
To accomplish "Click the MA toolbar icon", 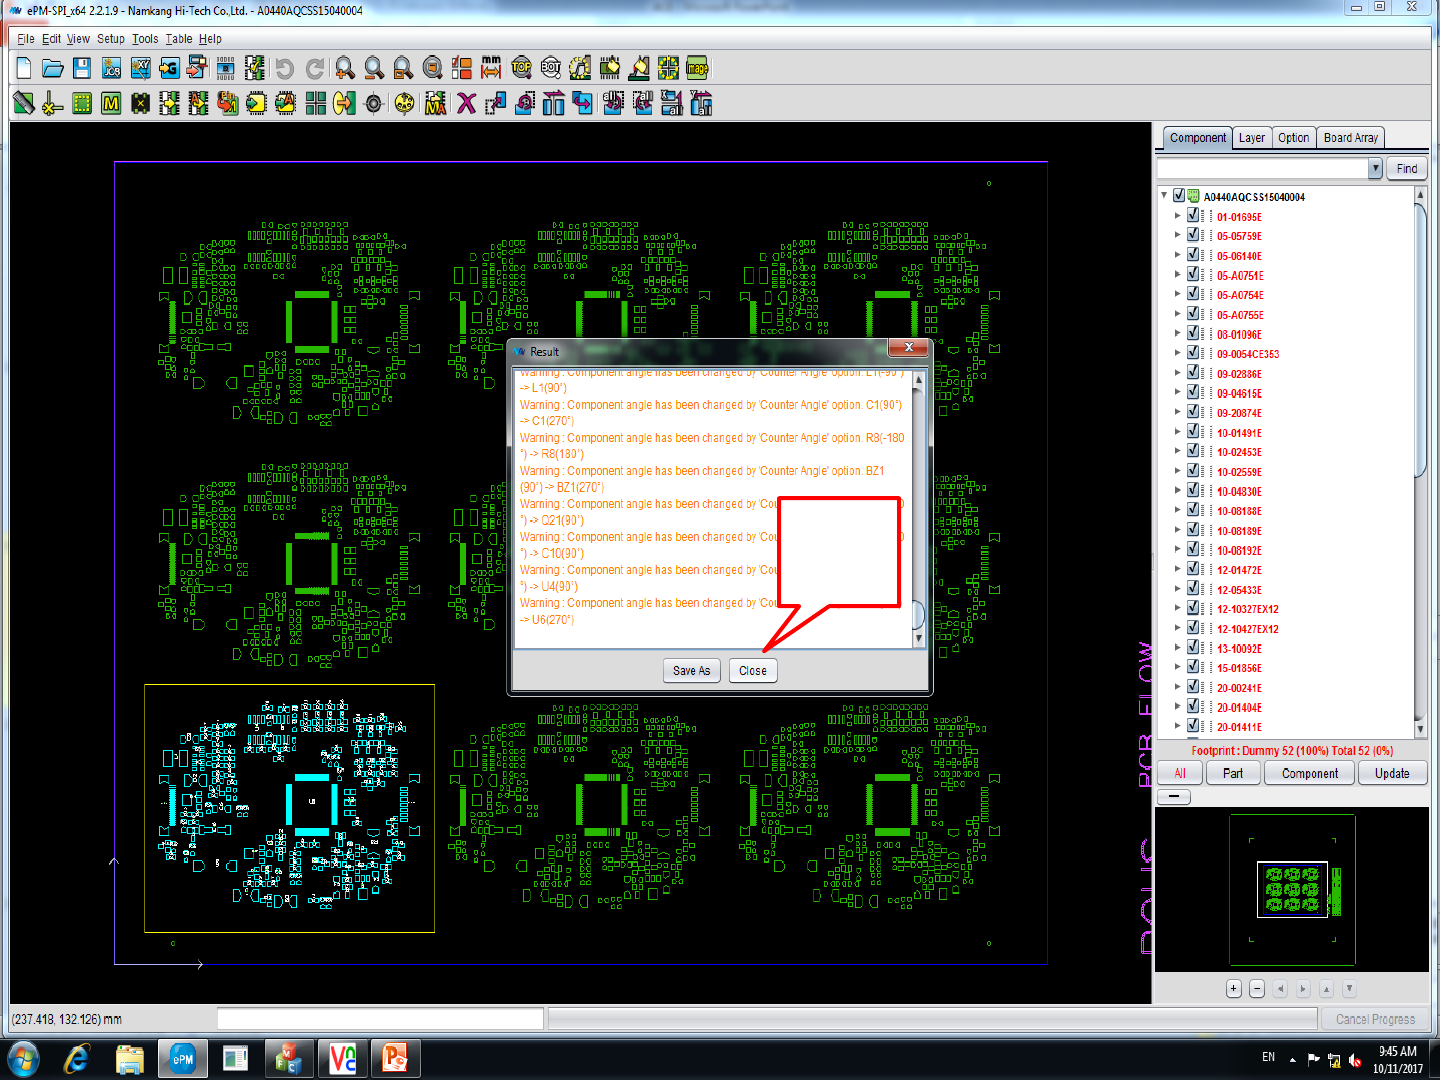I will point(435,103).
